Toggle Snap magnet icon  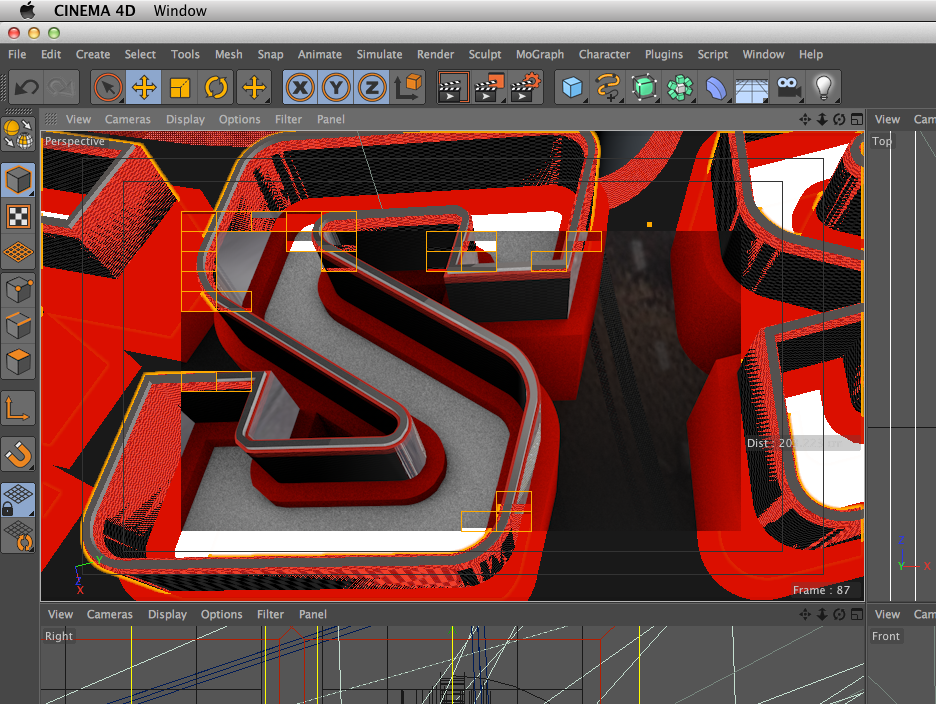pos(18,455)
